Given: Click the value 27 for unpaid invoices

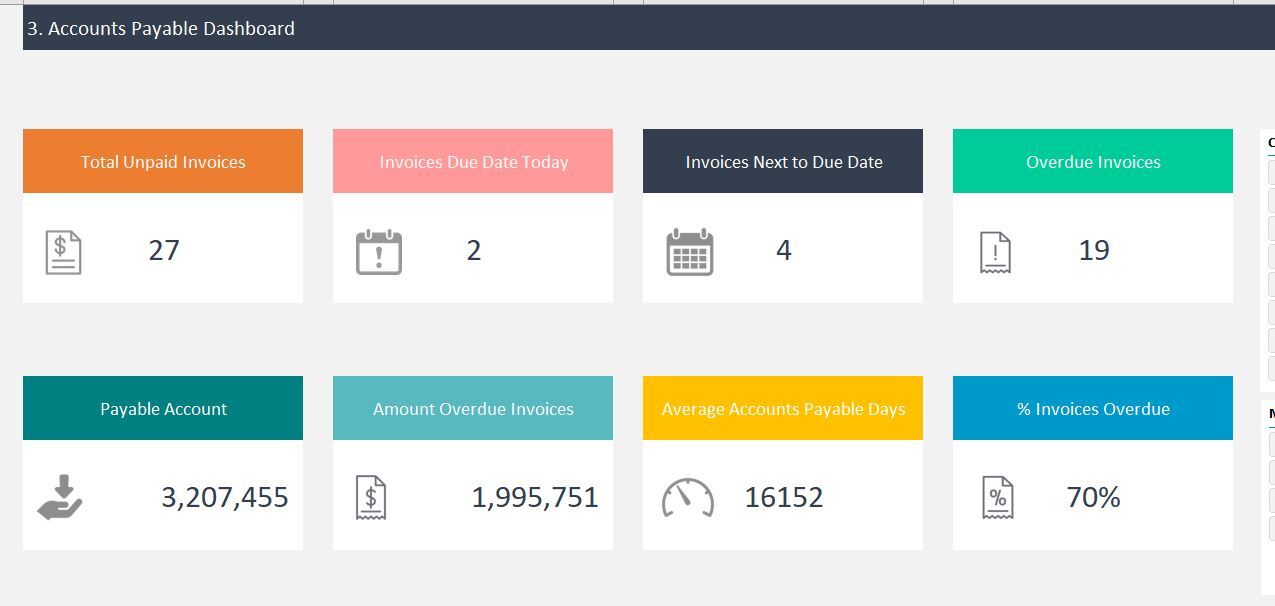Looking at the screenshot, I should point(164,250).
